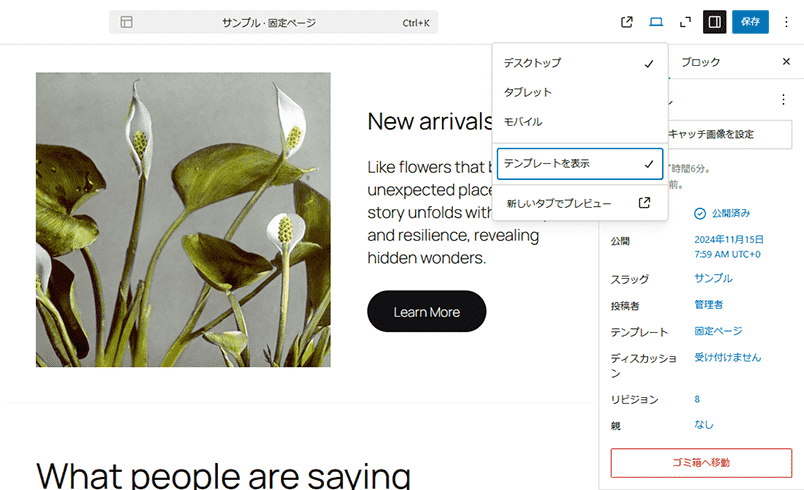This screenshot has width=804, height=490.
Task: Click the ゴミ箱へ移動 button
Action: coord(701,462)
